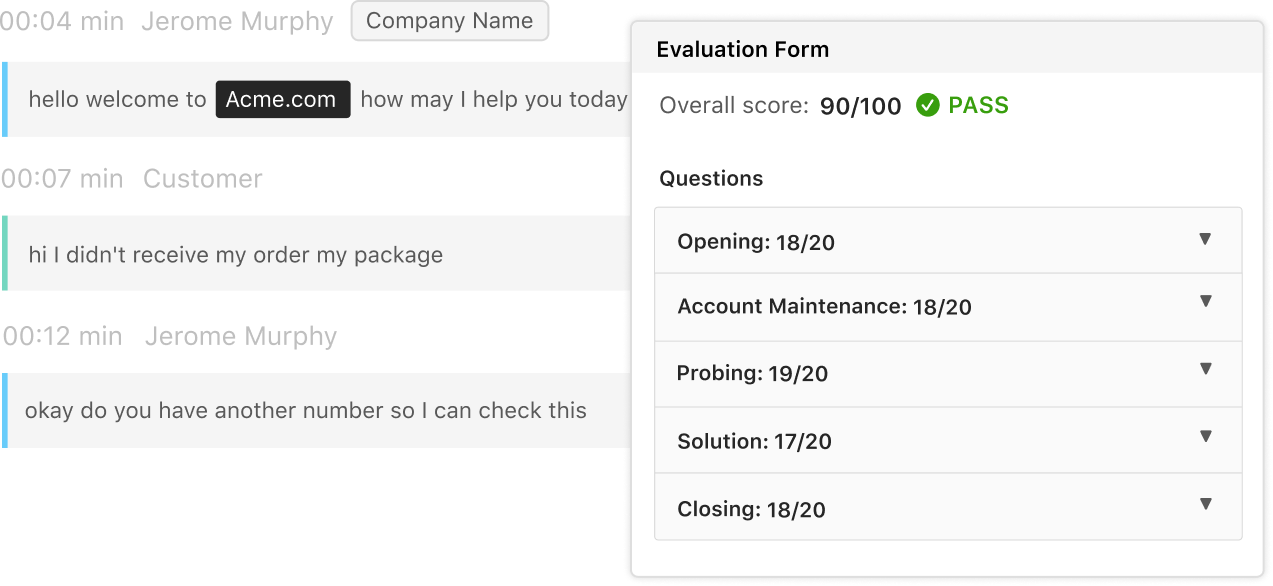Expand the Solution question arrow

(1205, 436)
